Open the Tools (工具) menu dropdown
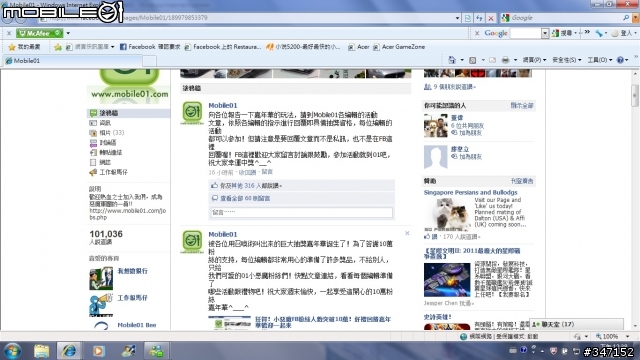This screenshot has height=360, width=640. tap(599, 60)
